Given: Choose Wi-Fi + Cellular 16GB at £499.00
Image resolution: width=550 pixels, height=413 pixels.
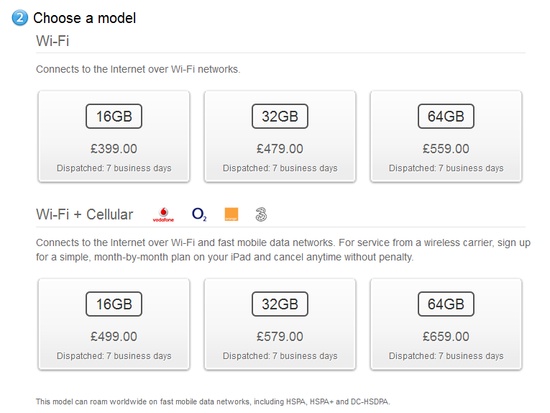Looking at the screenshot, I should 114,324.
